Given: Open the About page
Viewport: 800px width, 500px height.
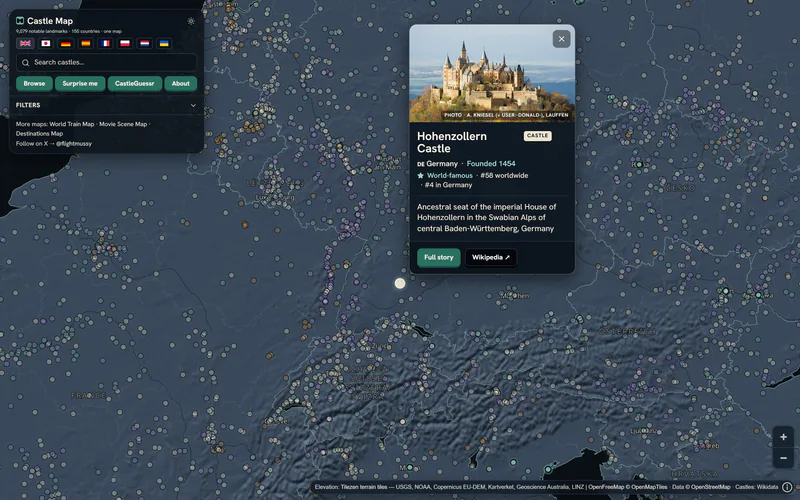Looking at the screenshot, I should pos(181,84).
